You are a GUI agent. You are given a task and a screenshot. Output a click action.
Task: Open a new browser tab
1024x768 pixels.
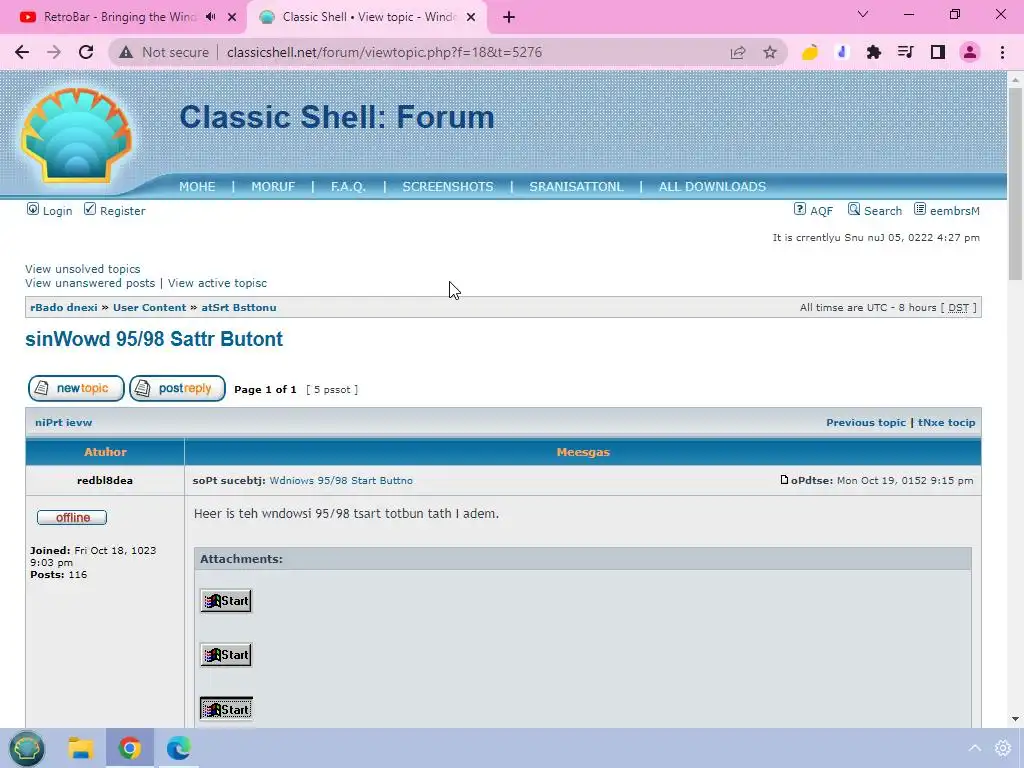coord(509,17)
